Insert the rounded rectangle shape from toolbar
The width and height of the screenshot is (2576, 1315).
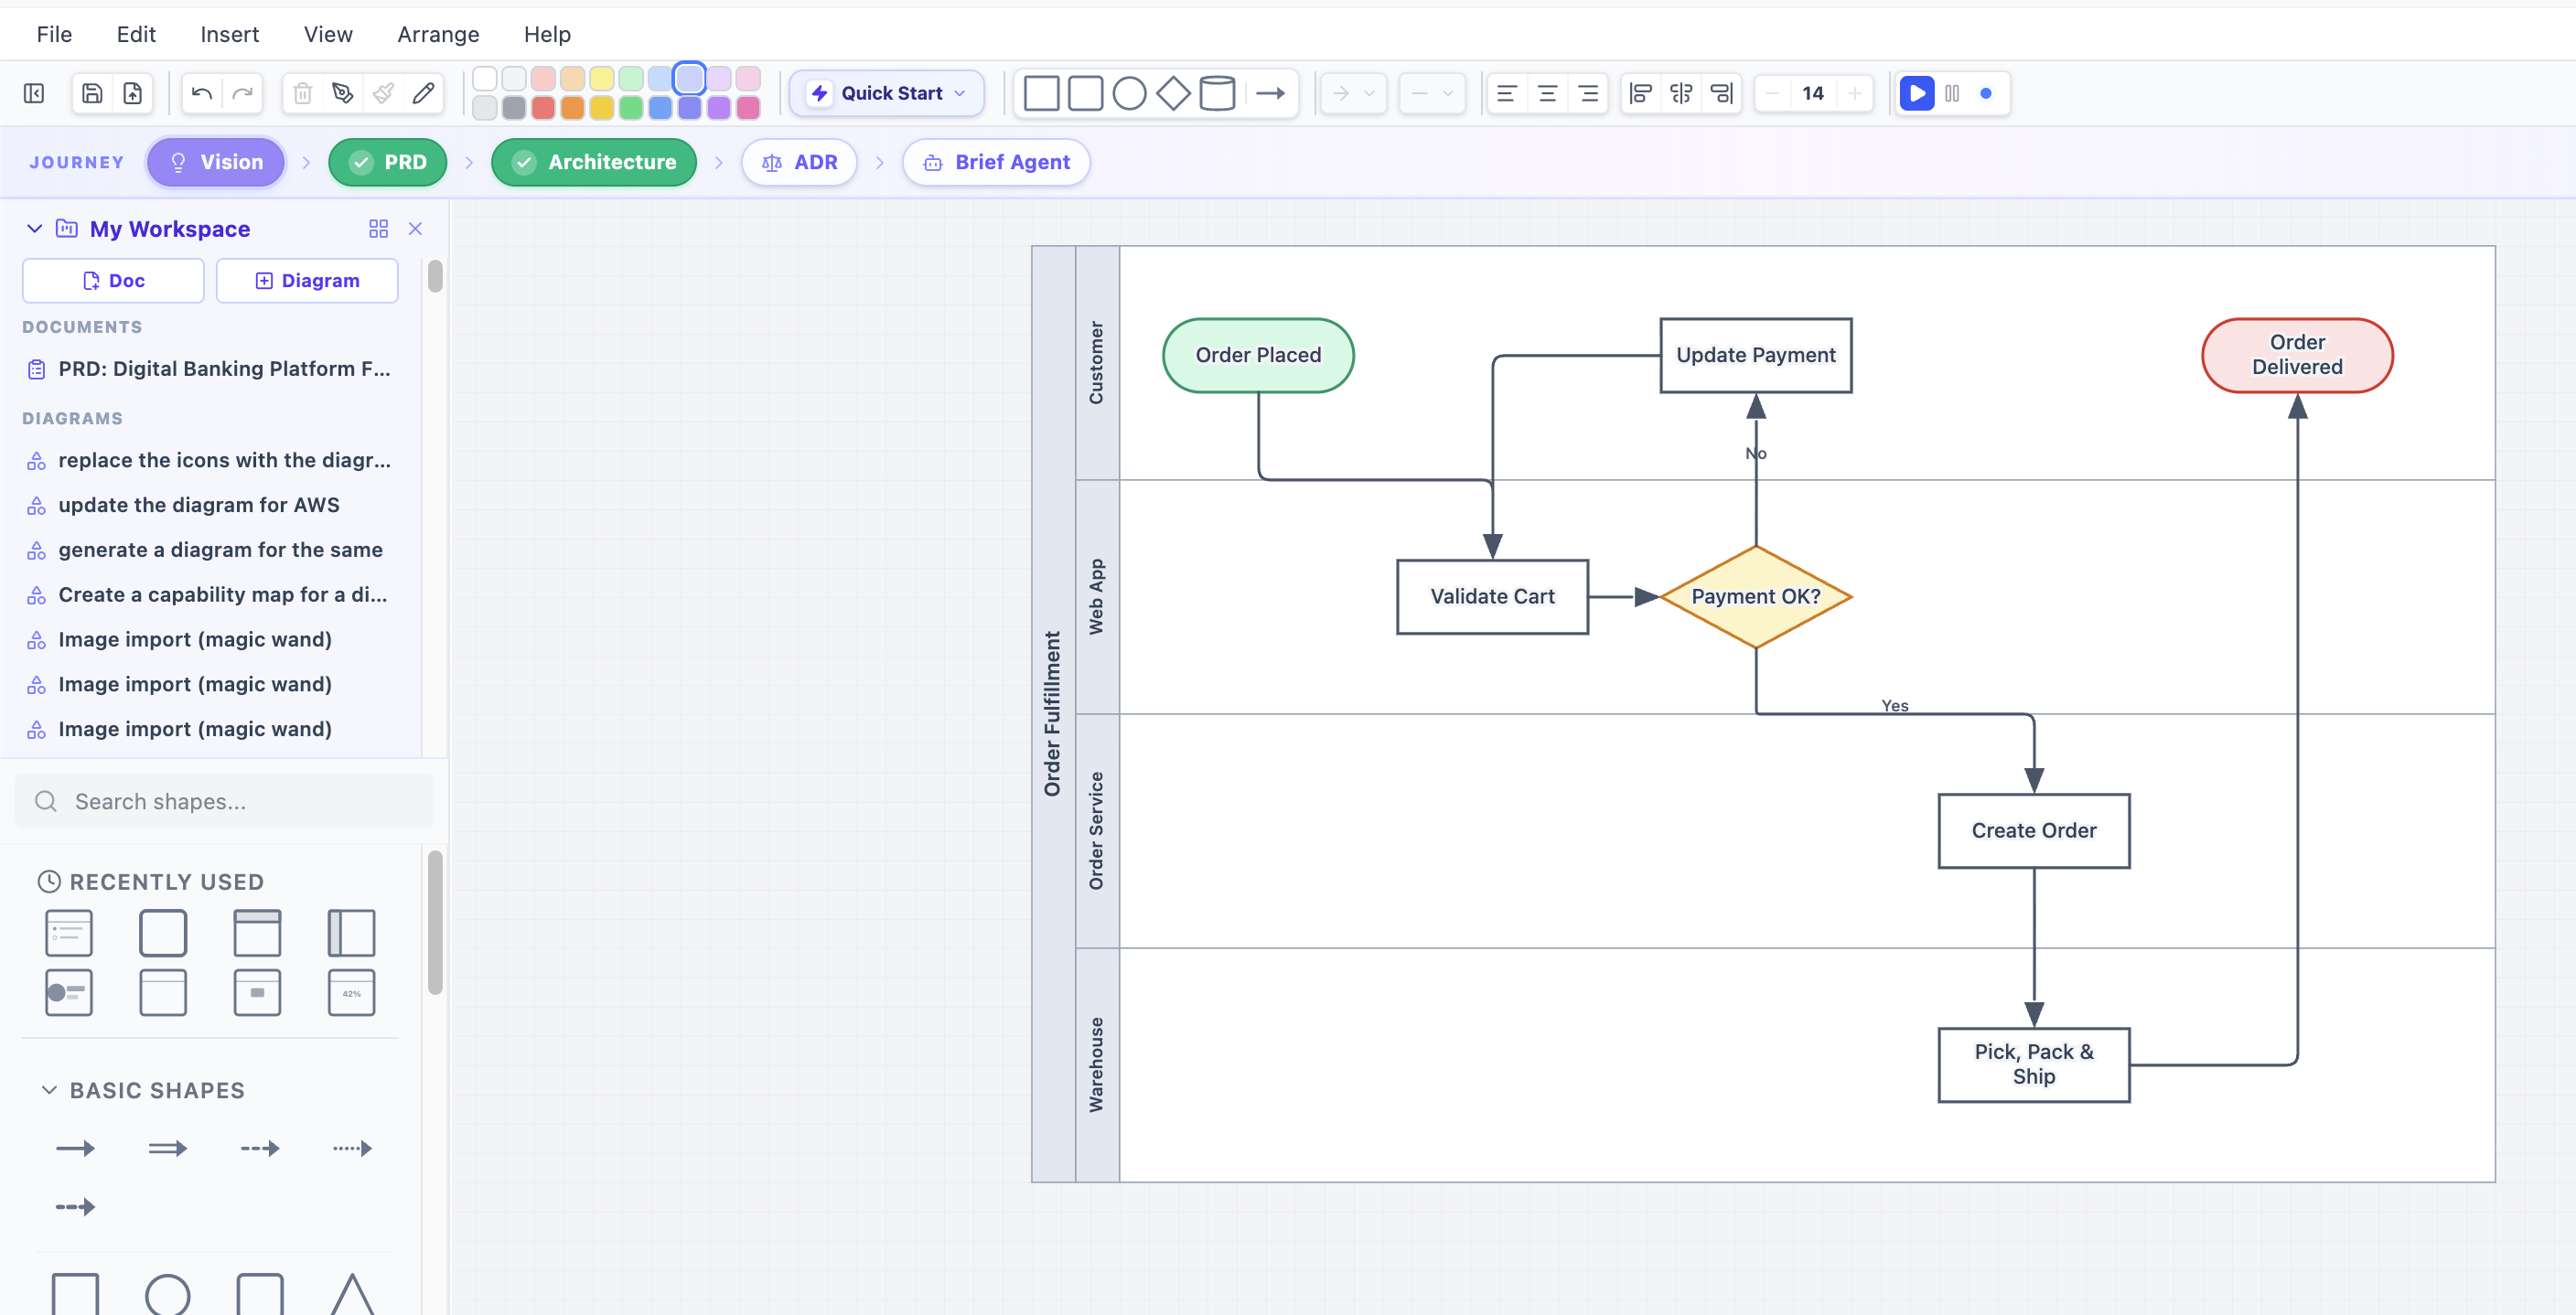1085,93
